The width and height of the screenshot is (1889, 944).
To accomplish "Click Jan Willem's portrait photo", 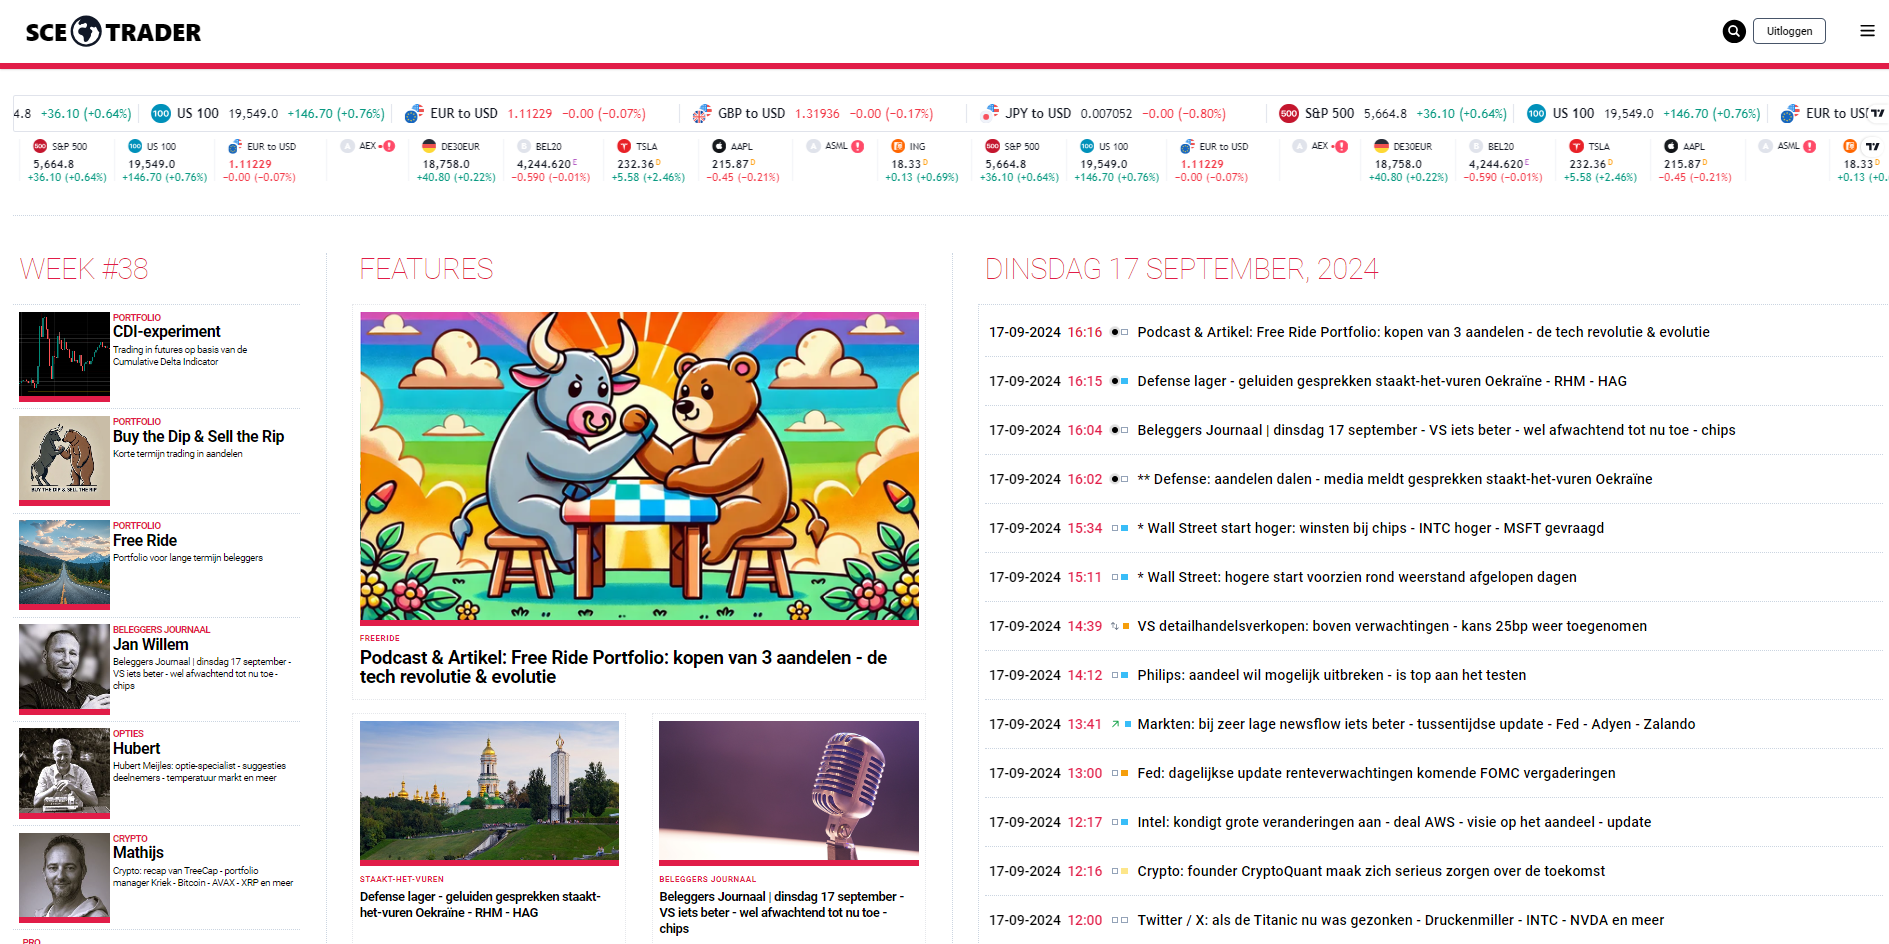I will click(x=64, y=668).
